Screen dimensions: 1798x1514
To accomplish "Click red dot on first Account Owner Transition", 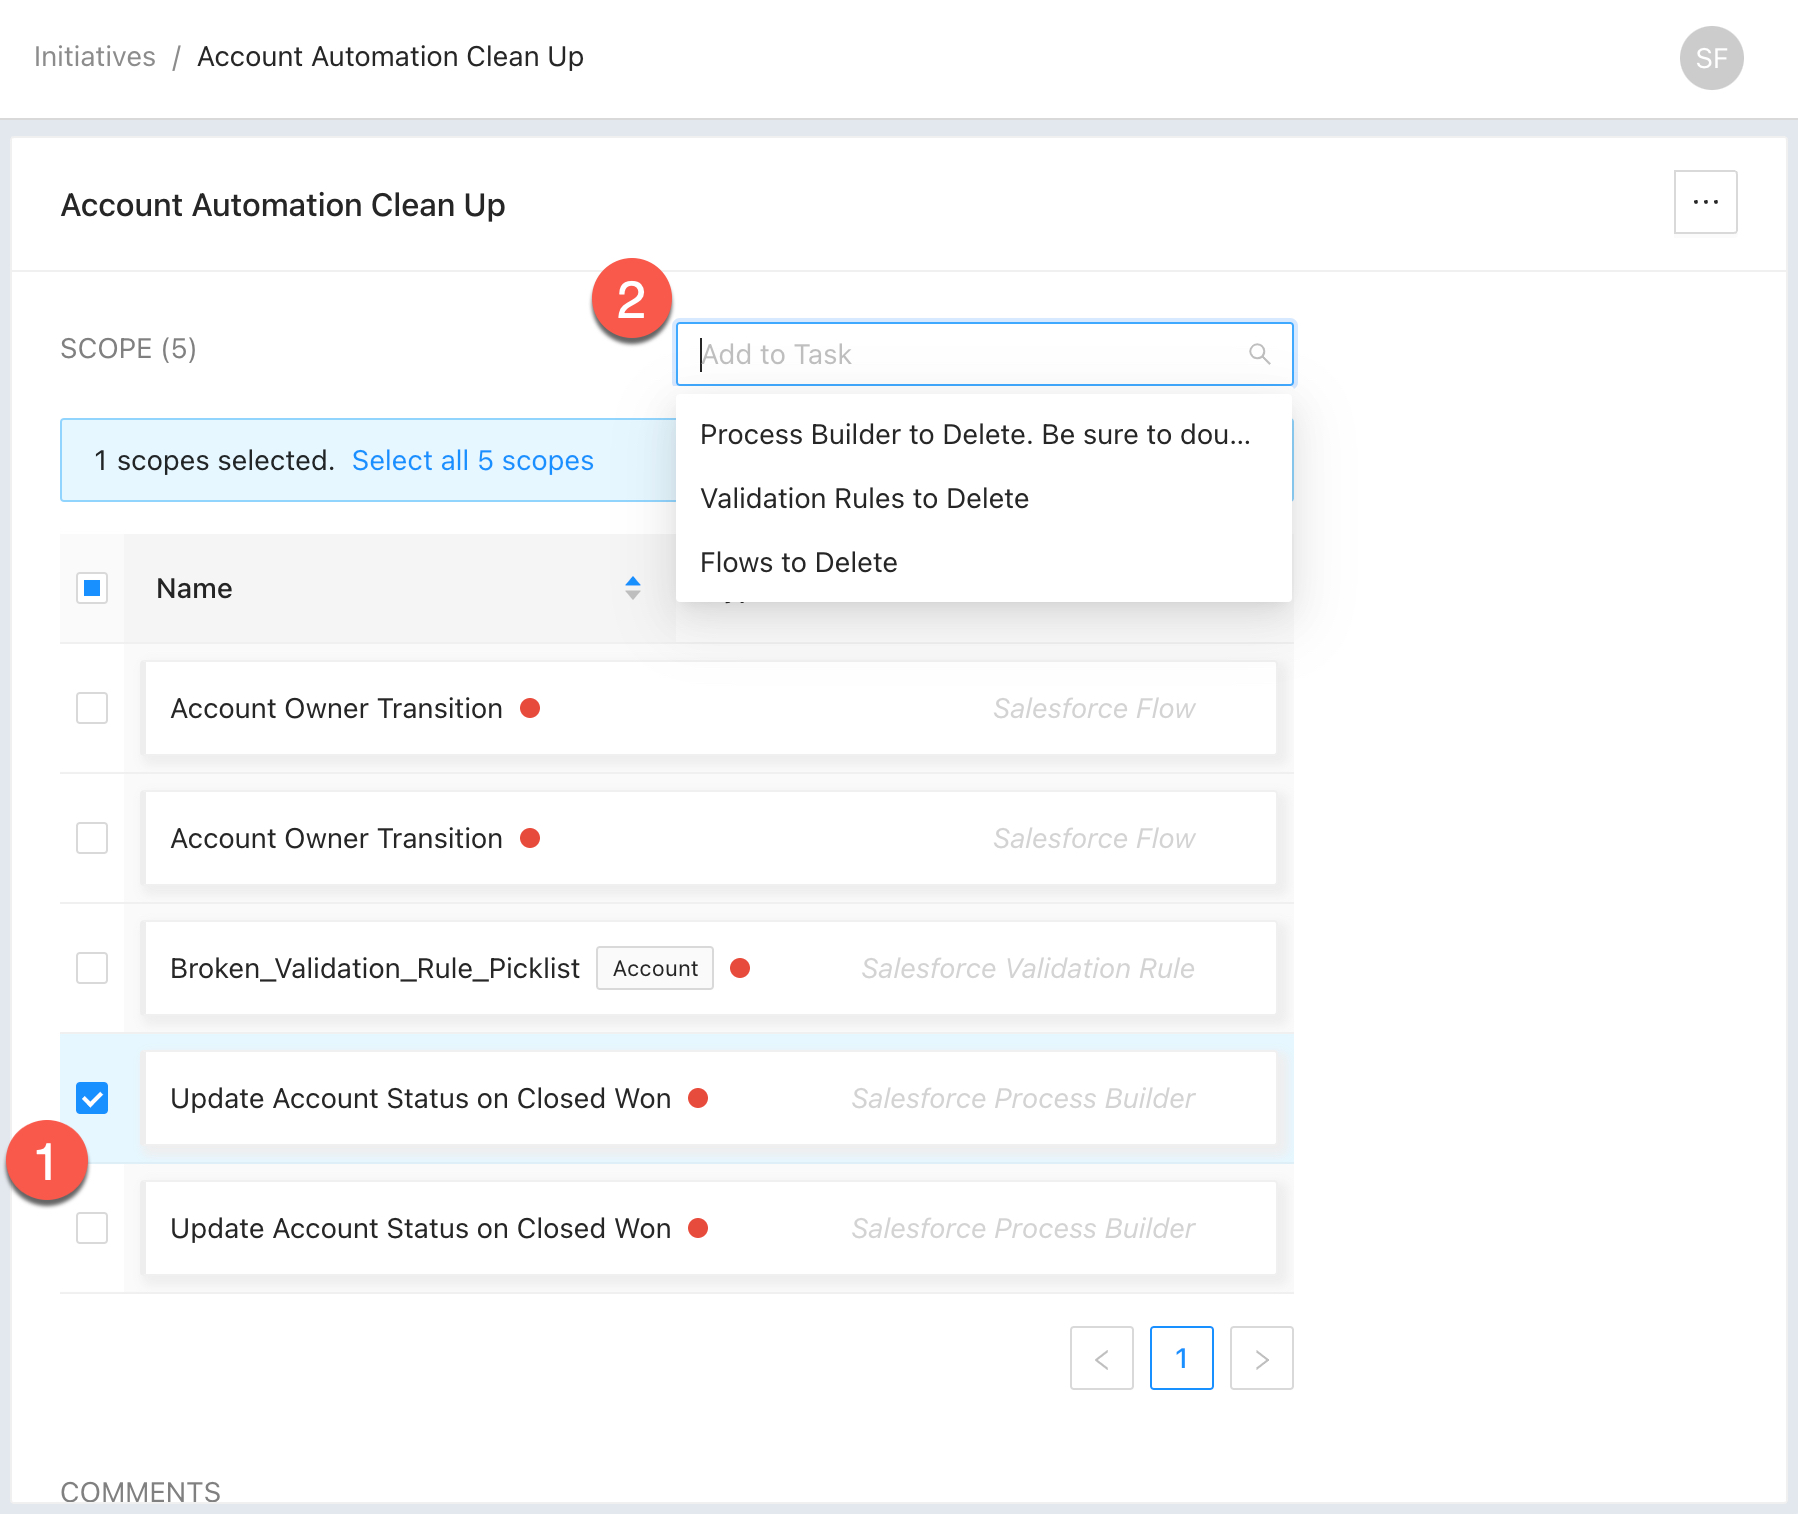I will [x=530, y=708].
